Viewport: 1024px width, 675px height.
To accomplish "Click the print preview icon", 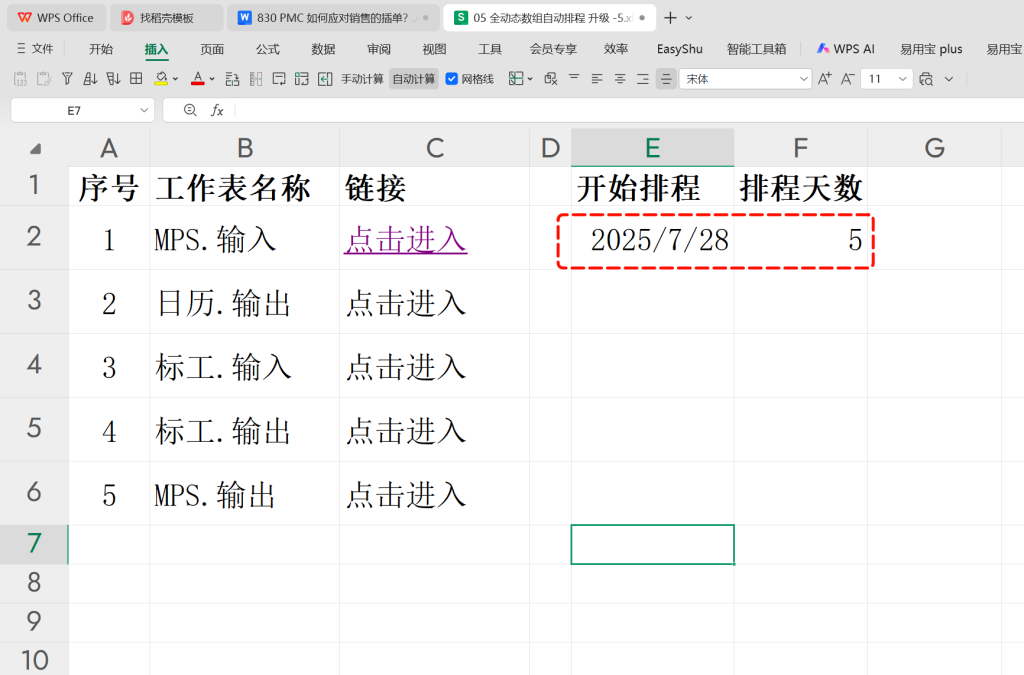I will [x=925, y=79].
